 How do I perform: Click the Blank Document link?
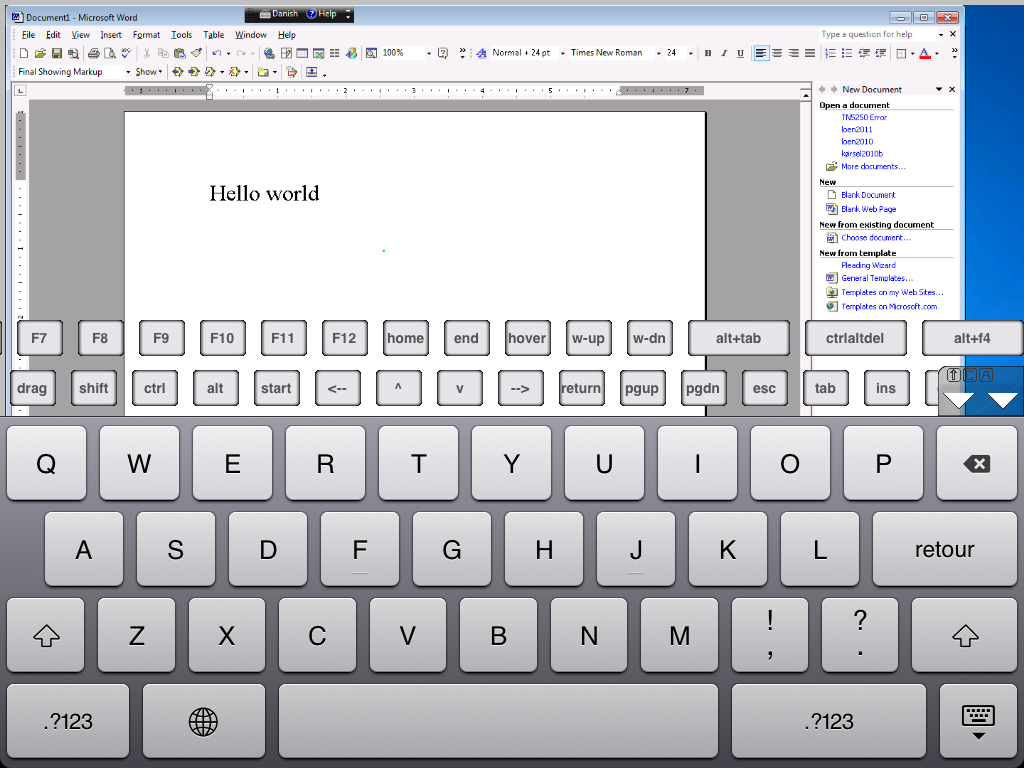coord(868,195)
